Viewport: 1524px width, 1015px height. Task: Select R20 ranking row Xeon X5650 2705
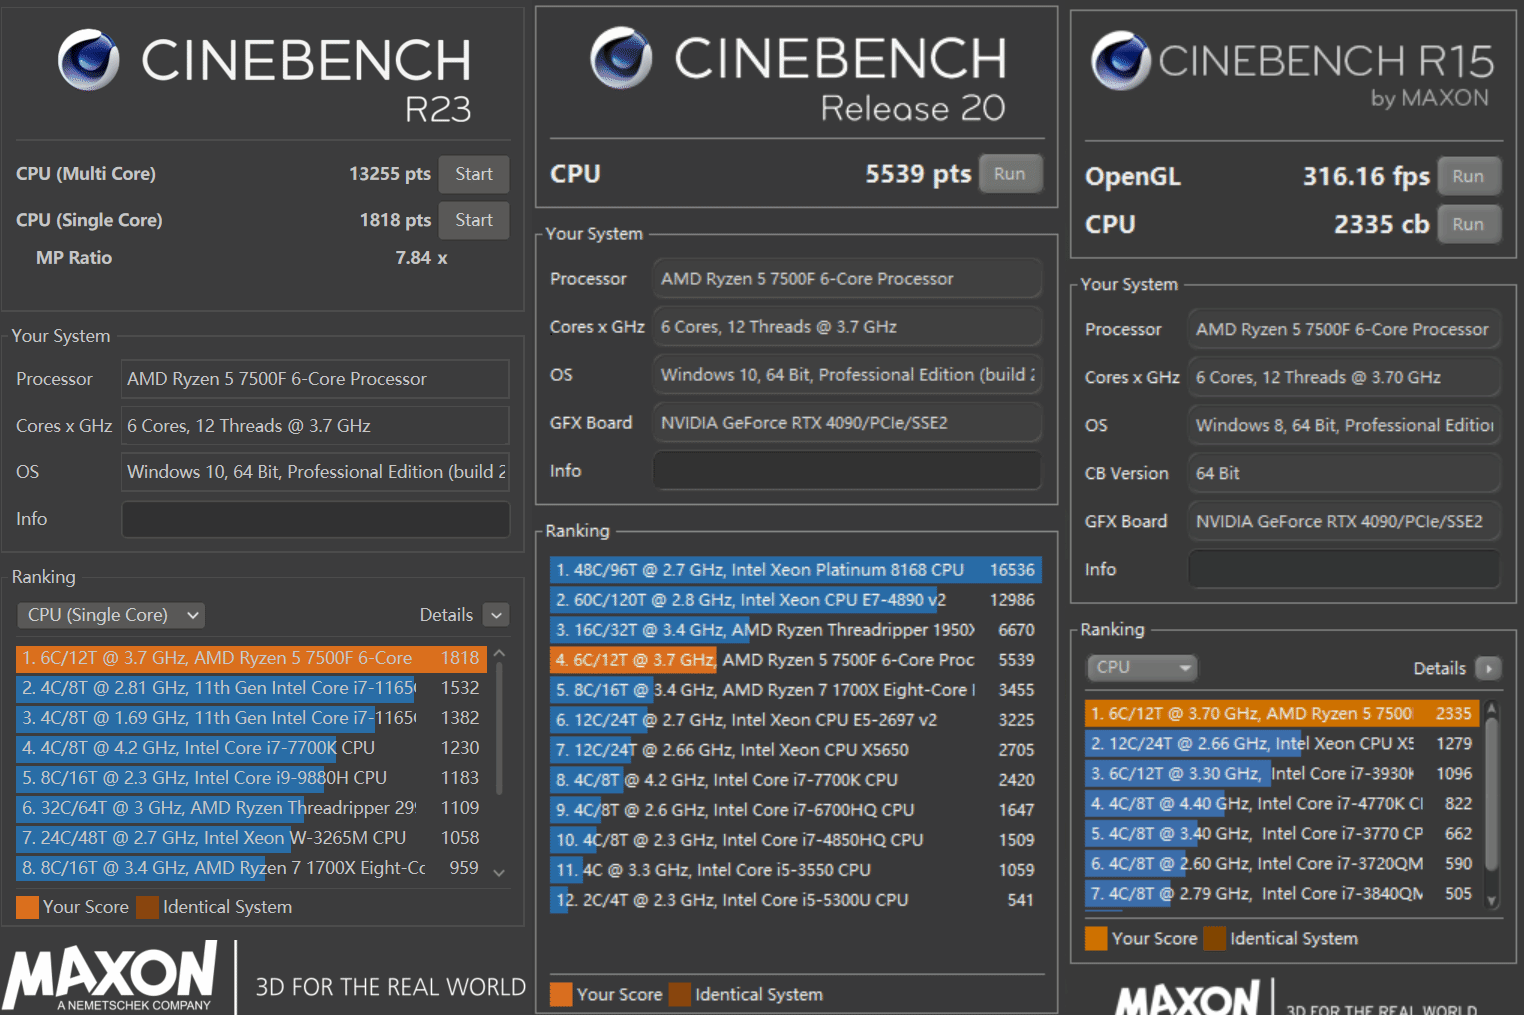tap(796, 750)
